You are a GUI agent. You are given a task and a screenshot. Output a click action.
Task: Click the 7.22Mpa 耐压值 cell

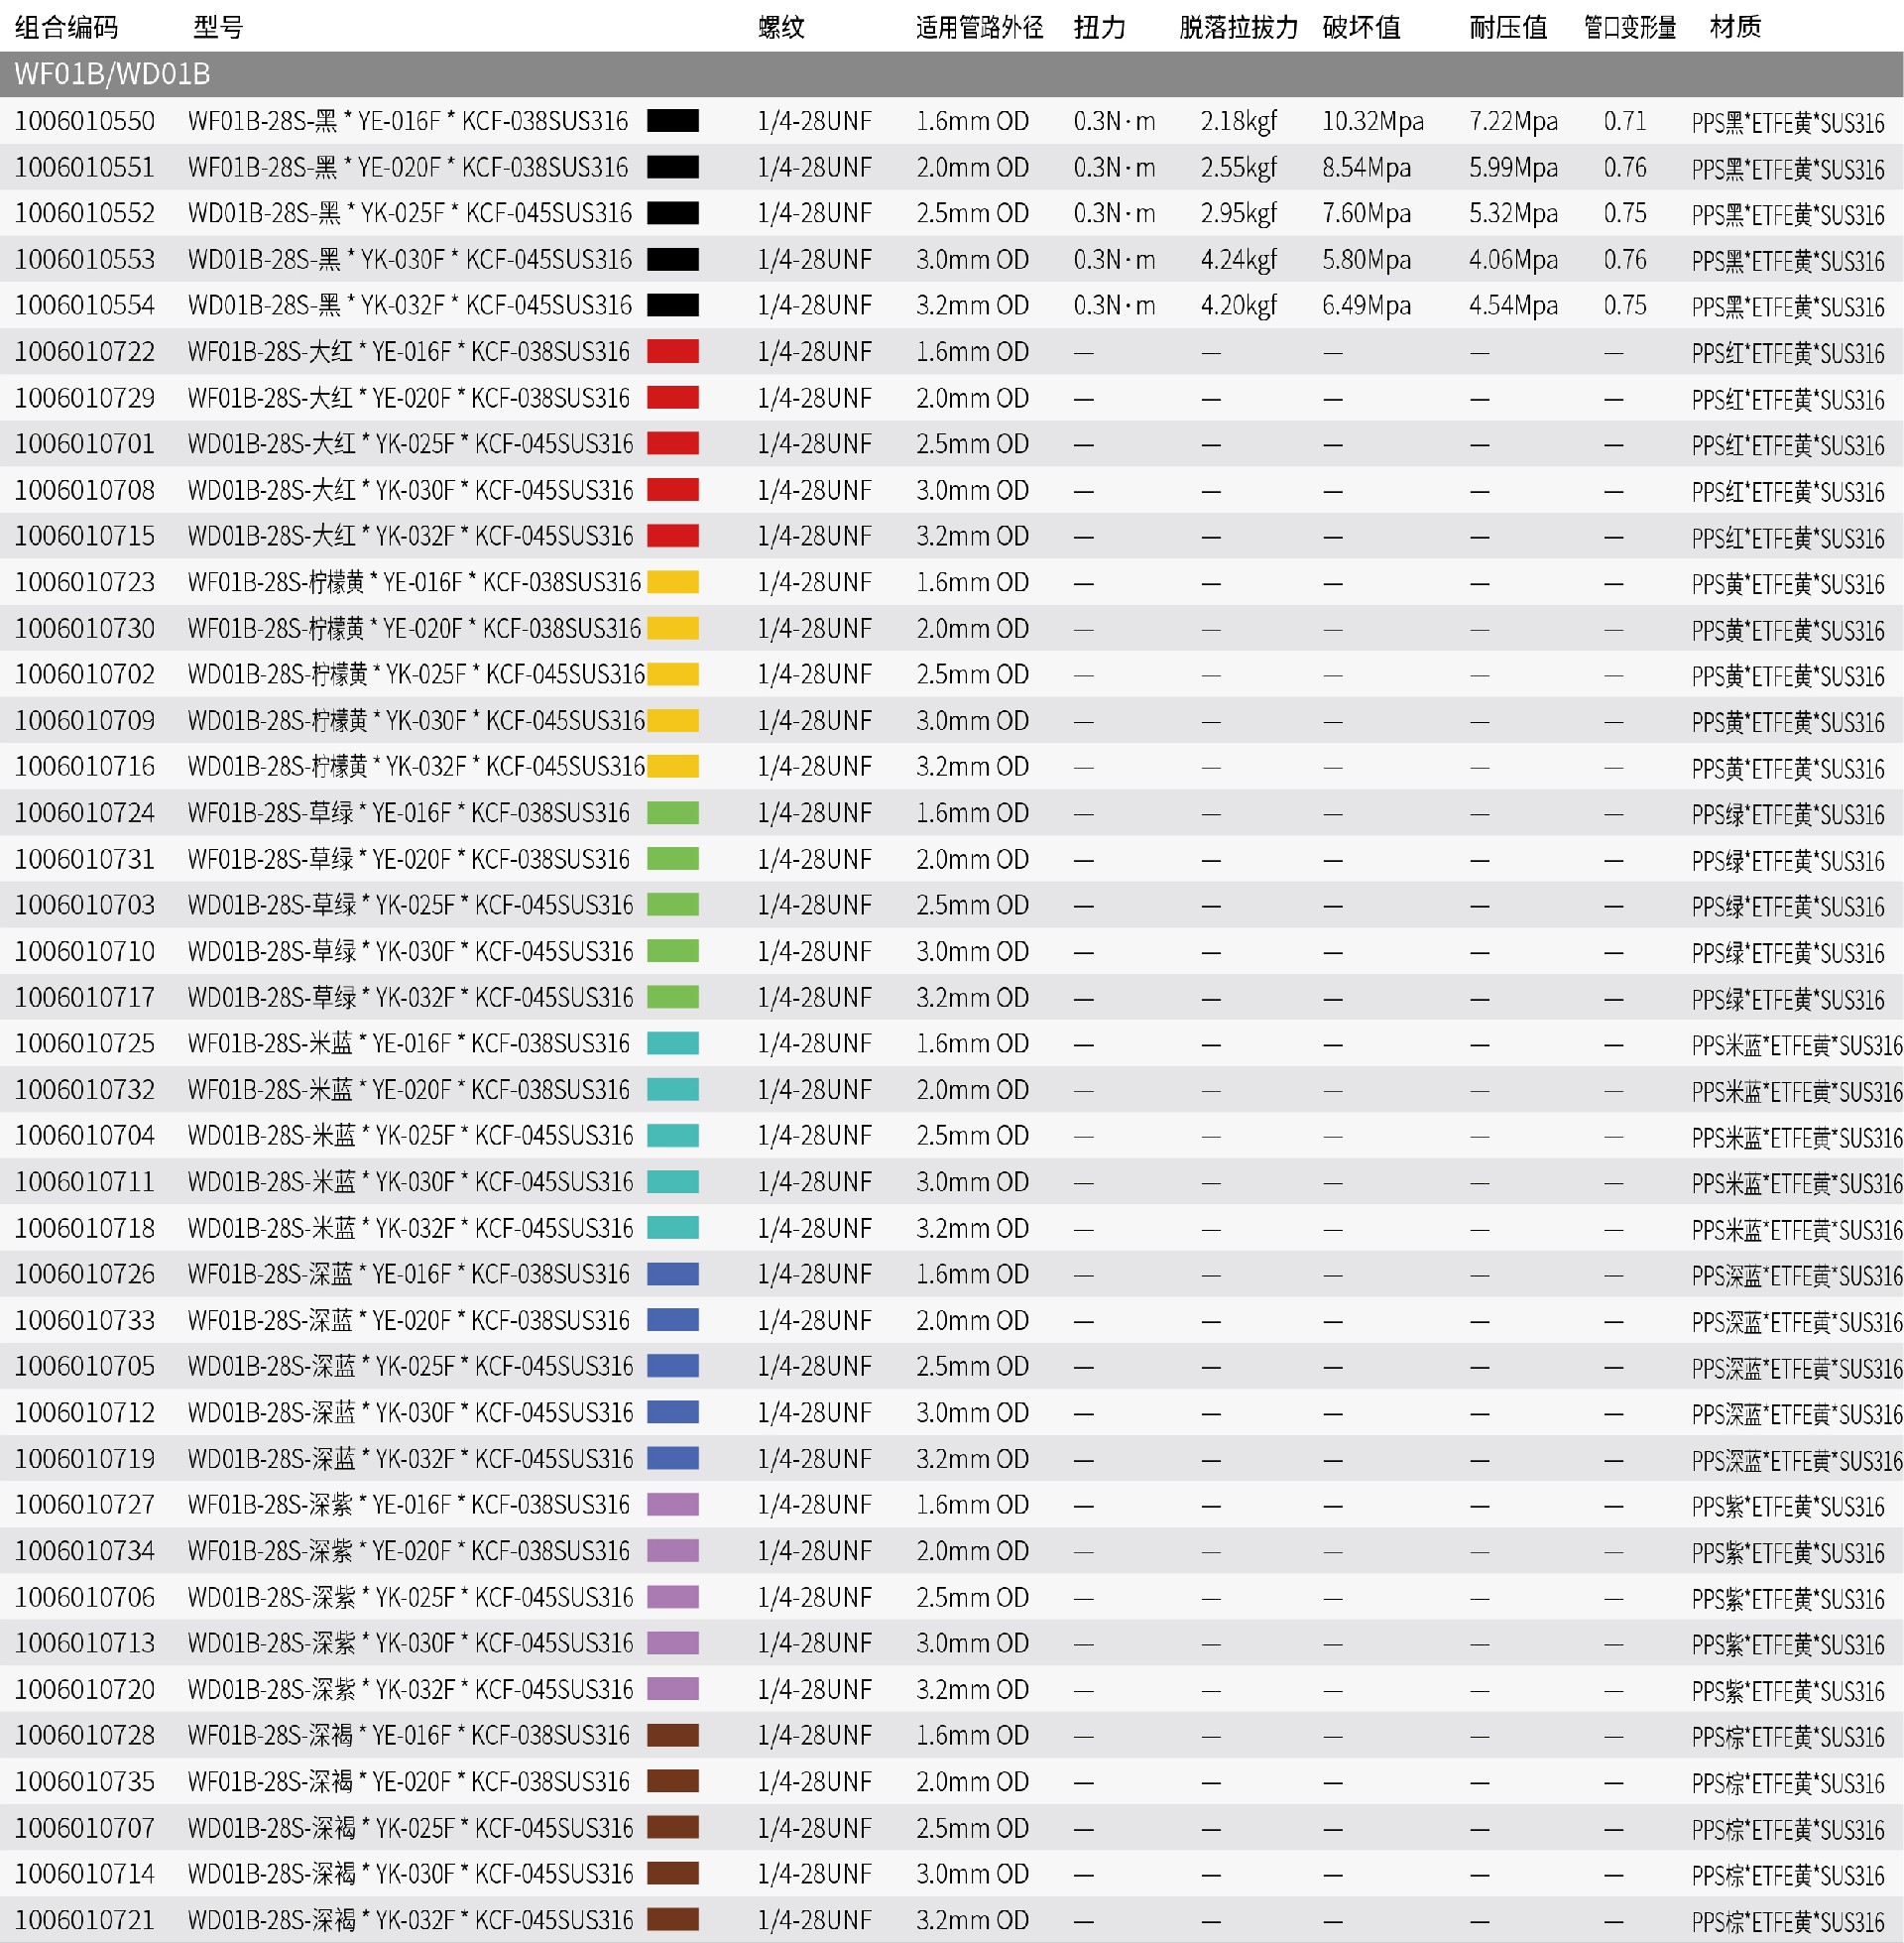click(x=1512, y=121)
